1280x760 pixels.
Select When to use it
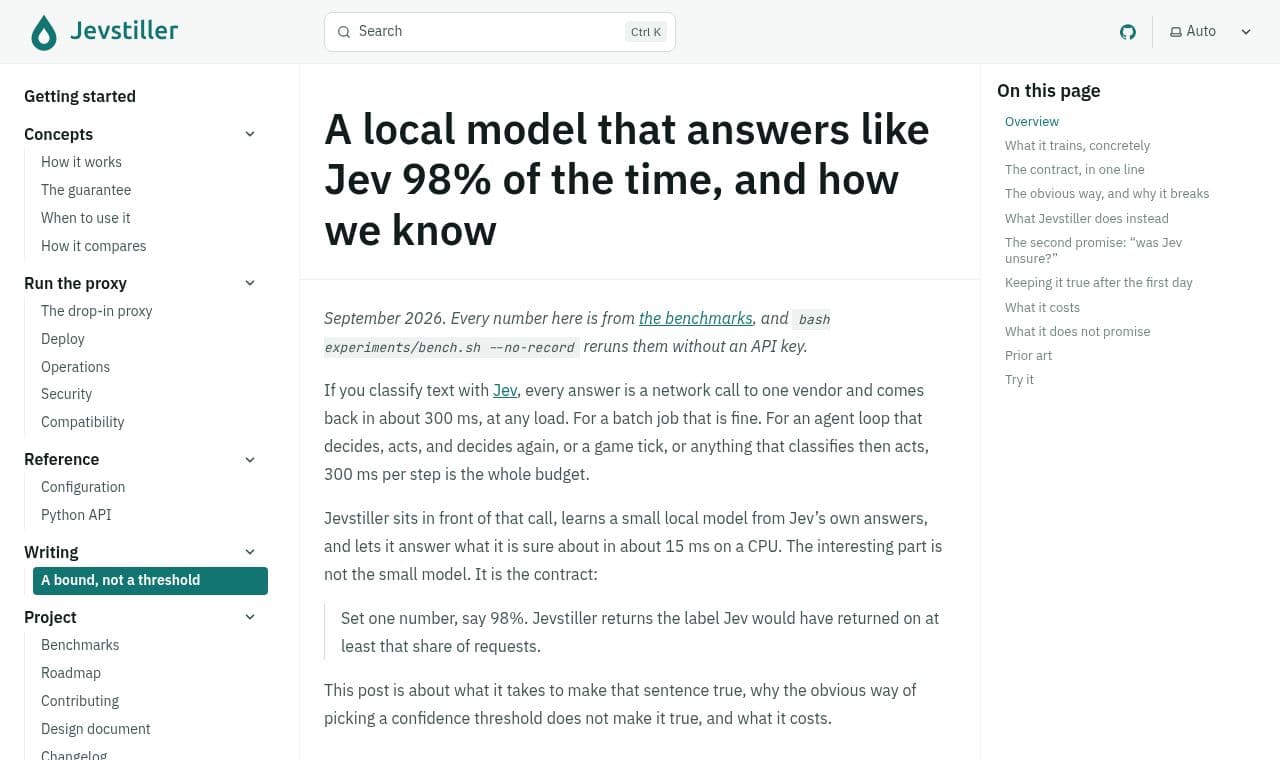click(x=86, y=218)
